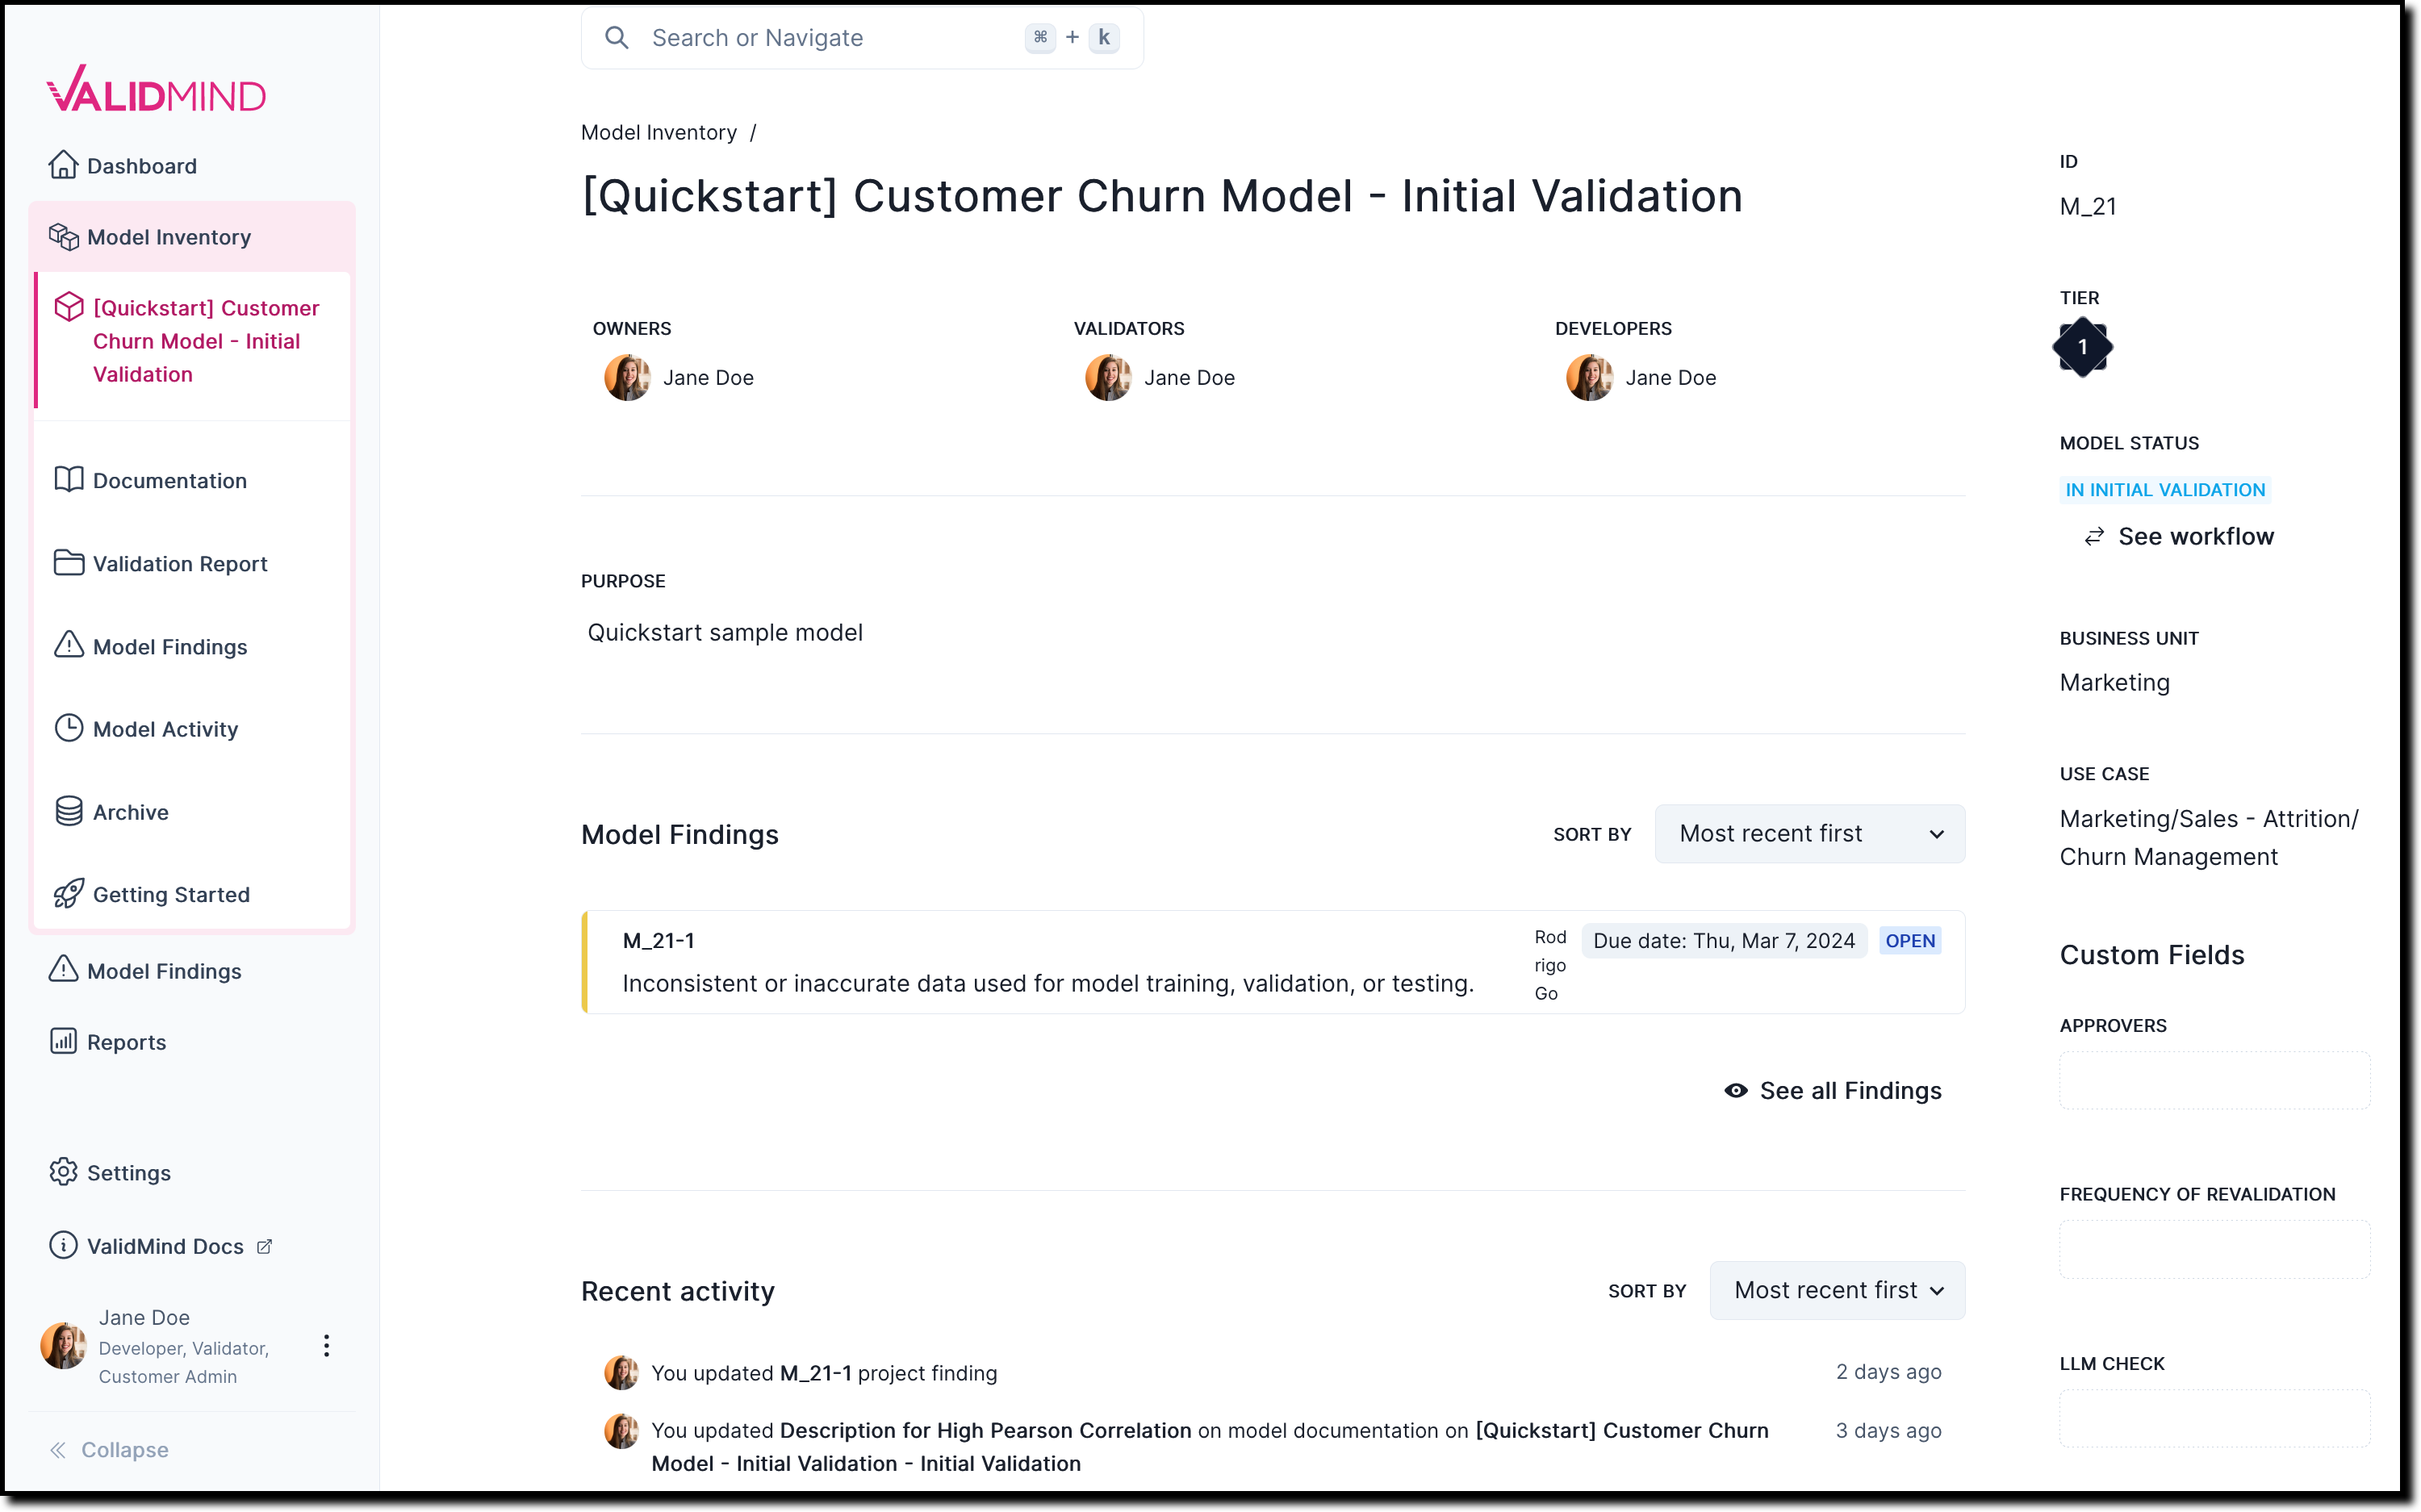Change Recent activity sort order dropdown

pyautogui.click(x=1836, y=1290)
